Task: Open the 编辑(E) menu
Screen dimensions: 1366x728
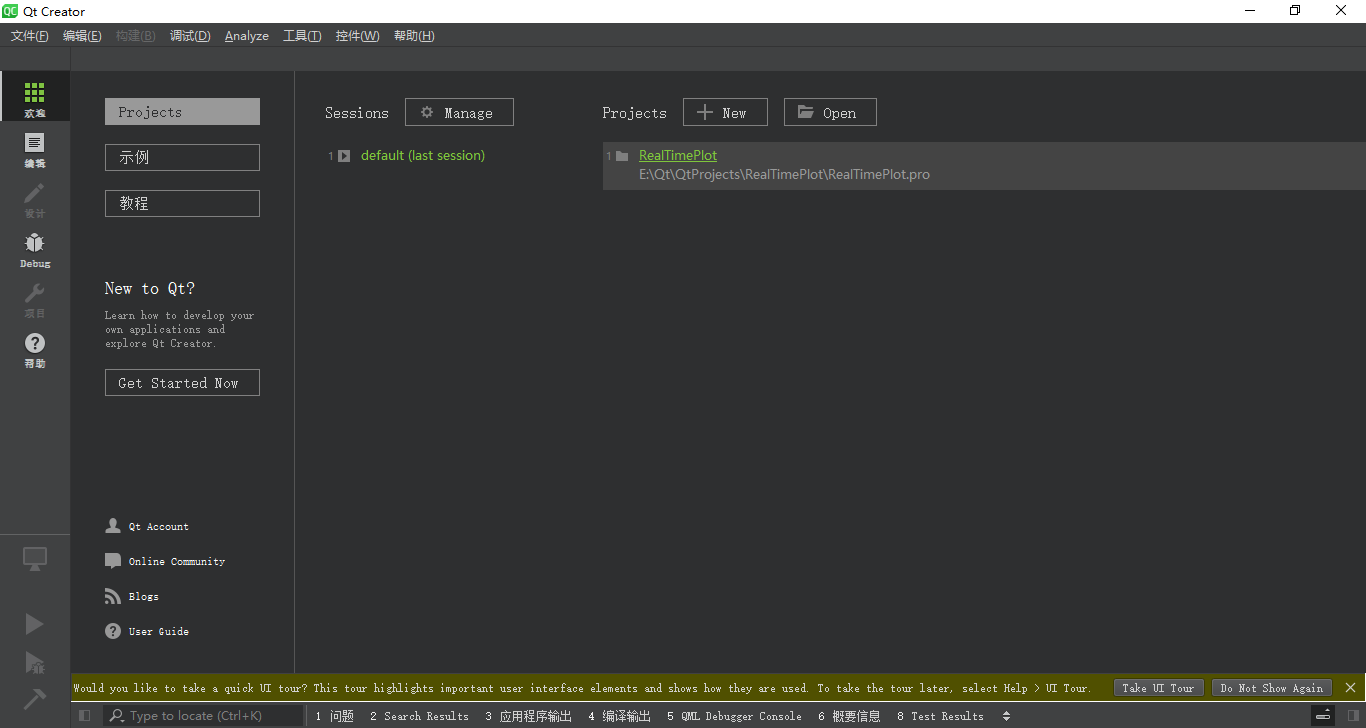Action: pyautogui.click(x=82, y=36)
